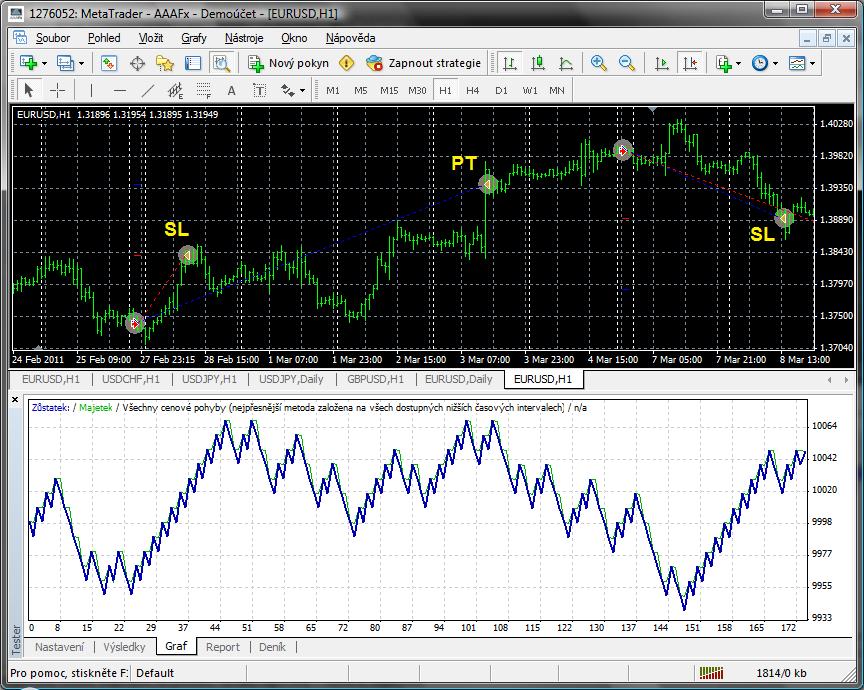Switch to the USDCHF,H1 chart tab

point(131,379)
